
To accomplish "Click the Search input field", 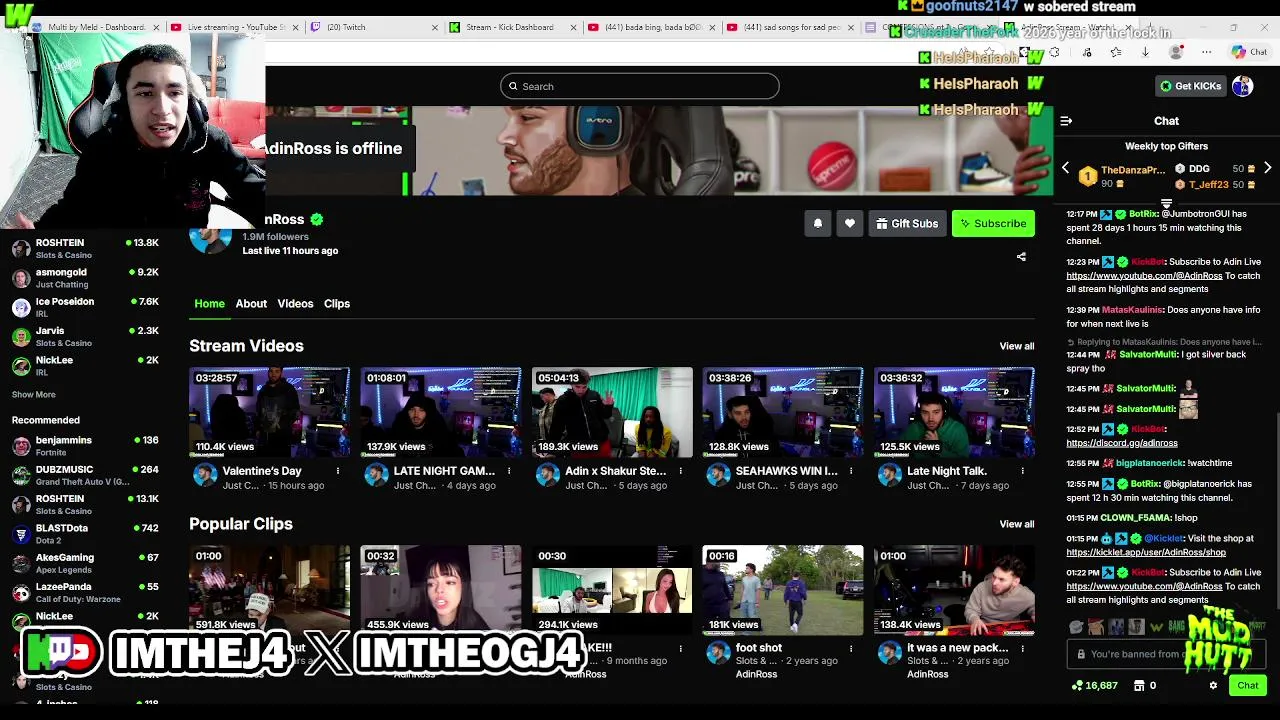I will (x=640, y=86).
